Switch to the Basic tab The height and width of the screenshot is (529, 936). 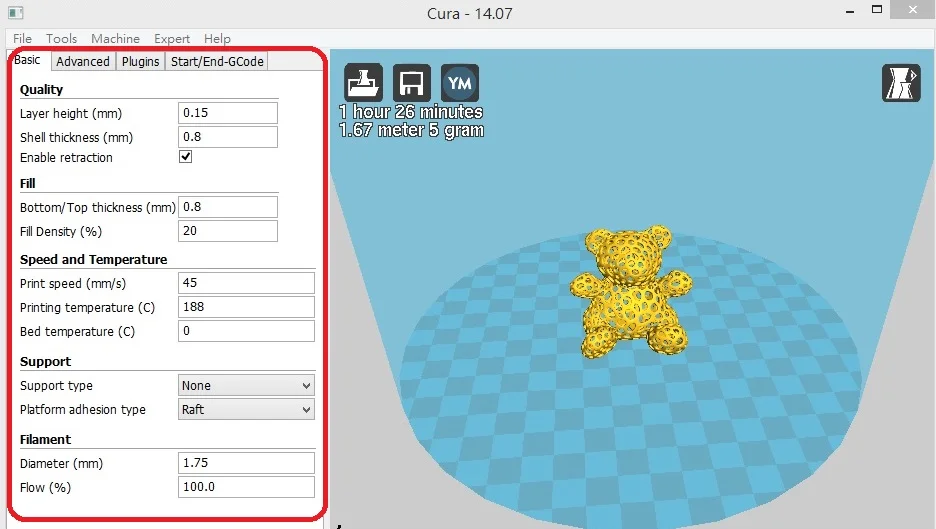(28, 60)
